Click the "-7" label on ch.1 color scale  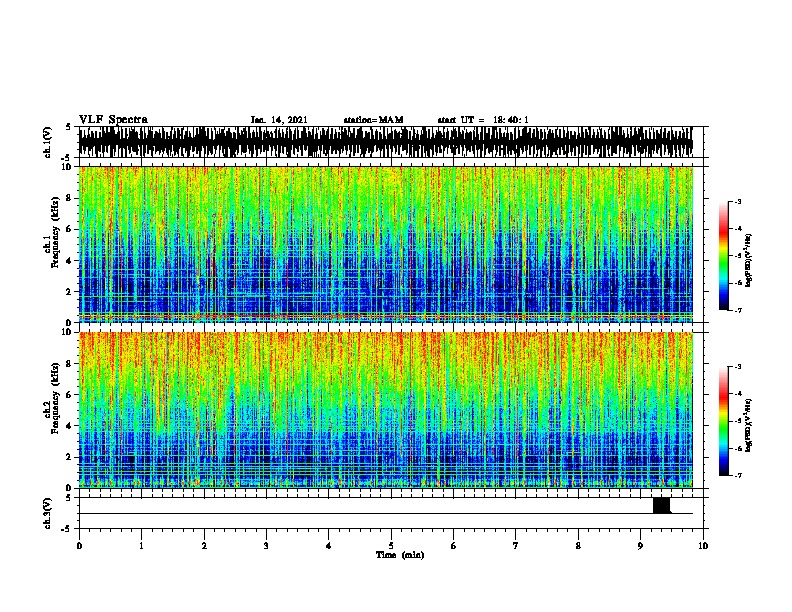tap(738, 310)
